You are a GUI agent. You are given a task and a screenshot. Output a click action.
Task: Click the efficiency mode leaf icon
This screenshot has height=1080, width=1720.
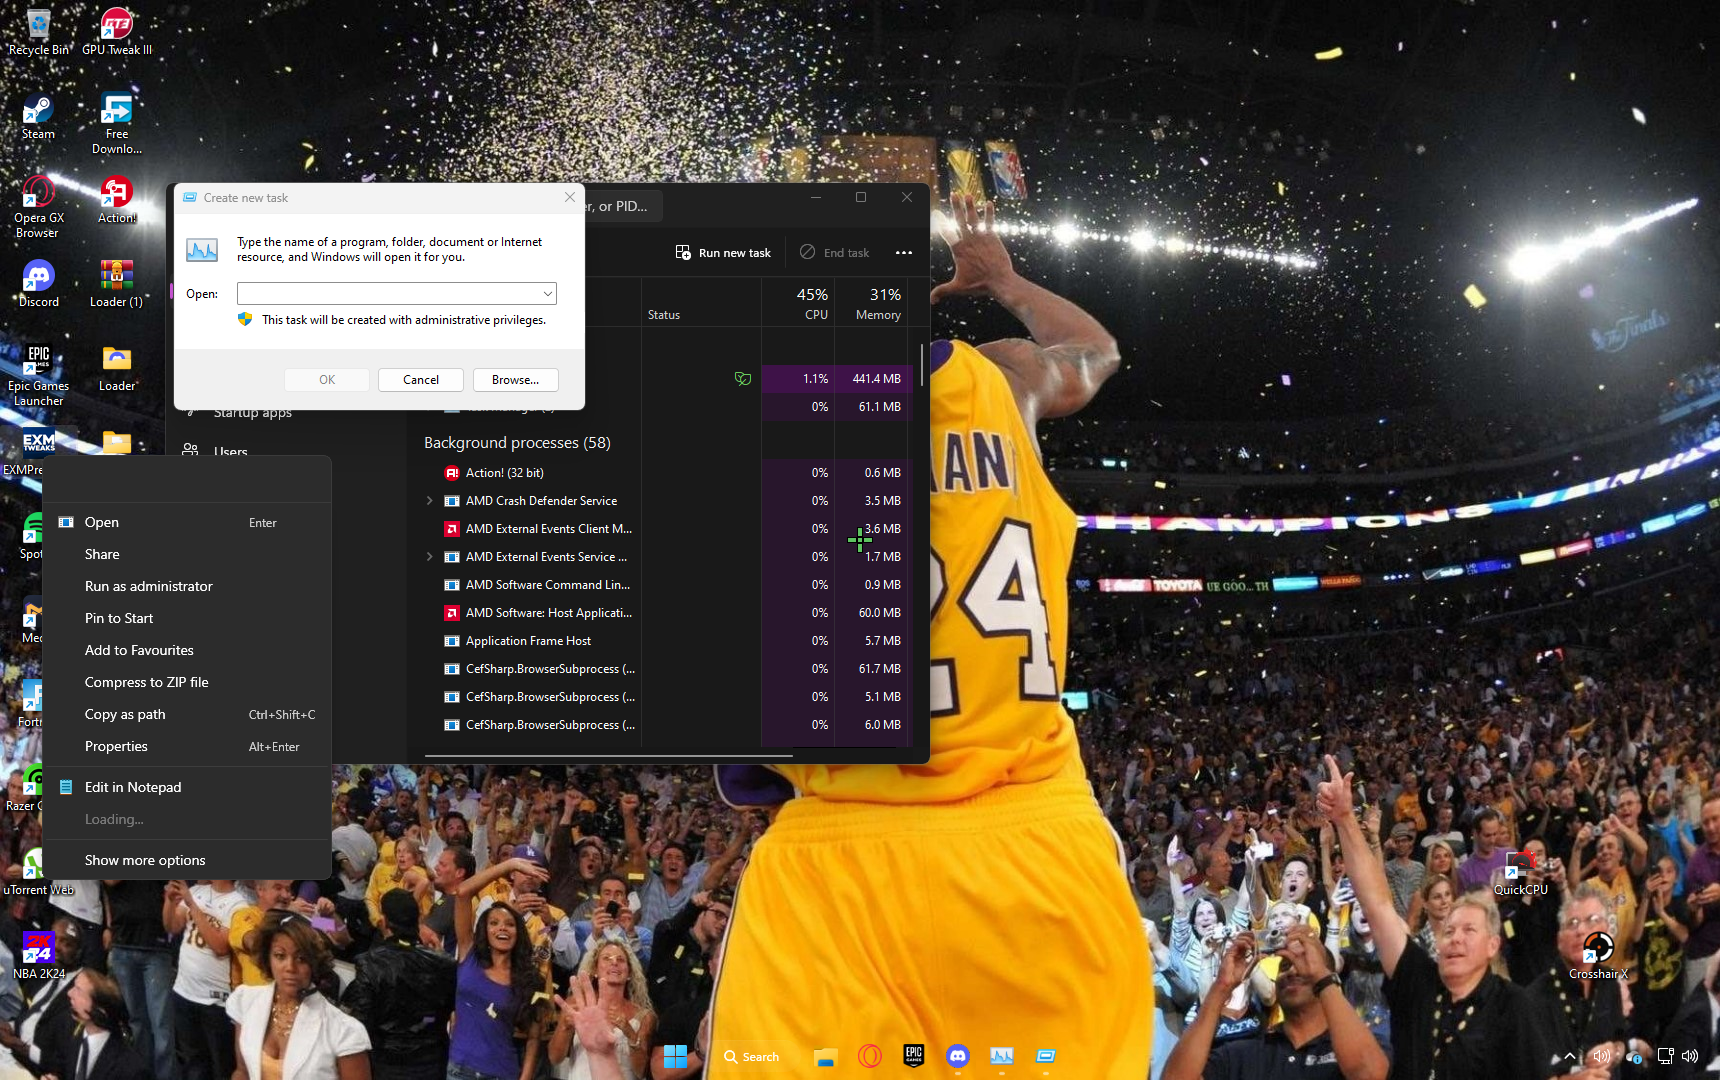pyautogui.click(x=743, y=379)
